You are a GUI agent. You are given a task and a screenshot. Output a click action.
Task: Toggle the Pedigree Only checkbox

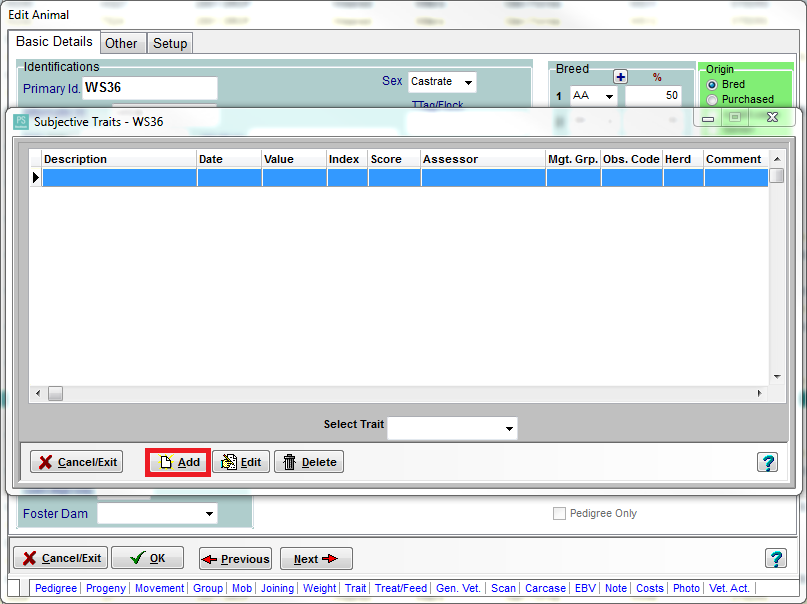click(x=559, y=513)
